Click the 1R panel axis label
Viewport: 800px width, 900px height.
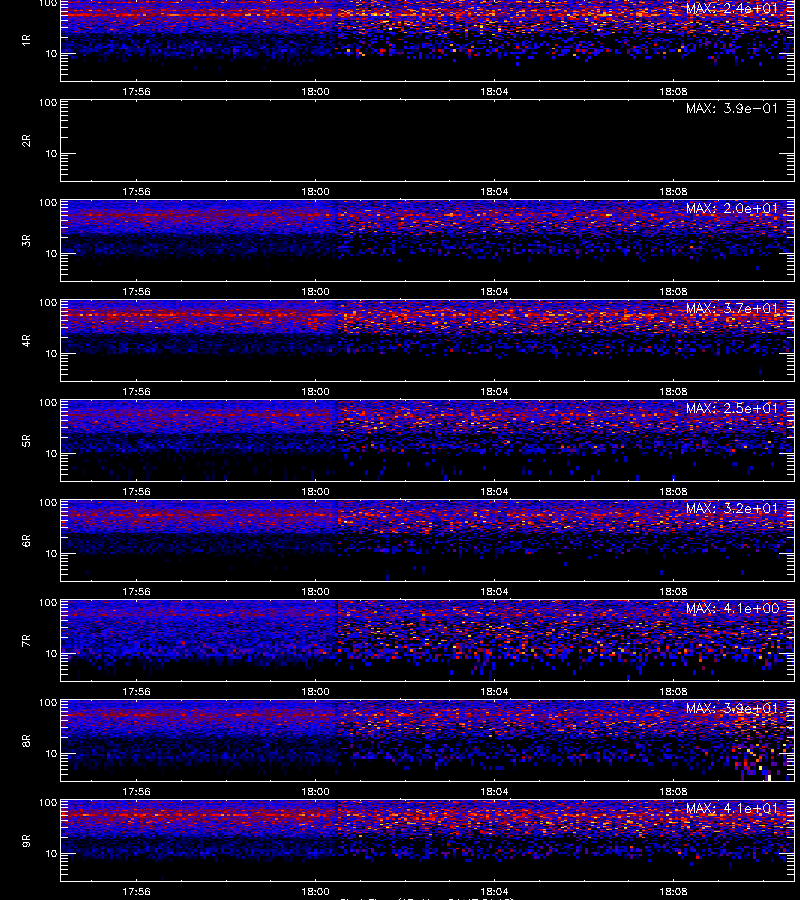click(x=26, y=40)
